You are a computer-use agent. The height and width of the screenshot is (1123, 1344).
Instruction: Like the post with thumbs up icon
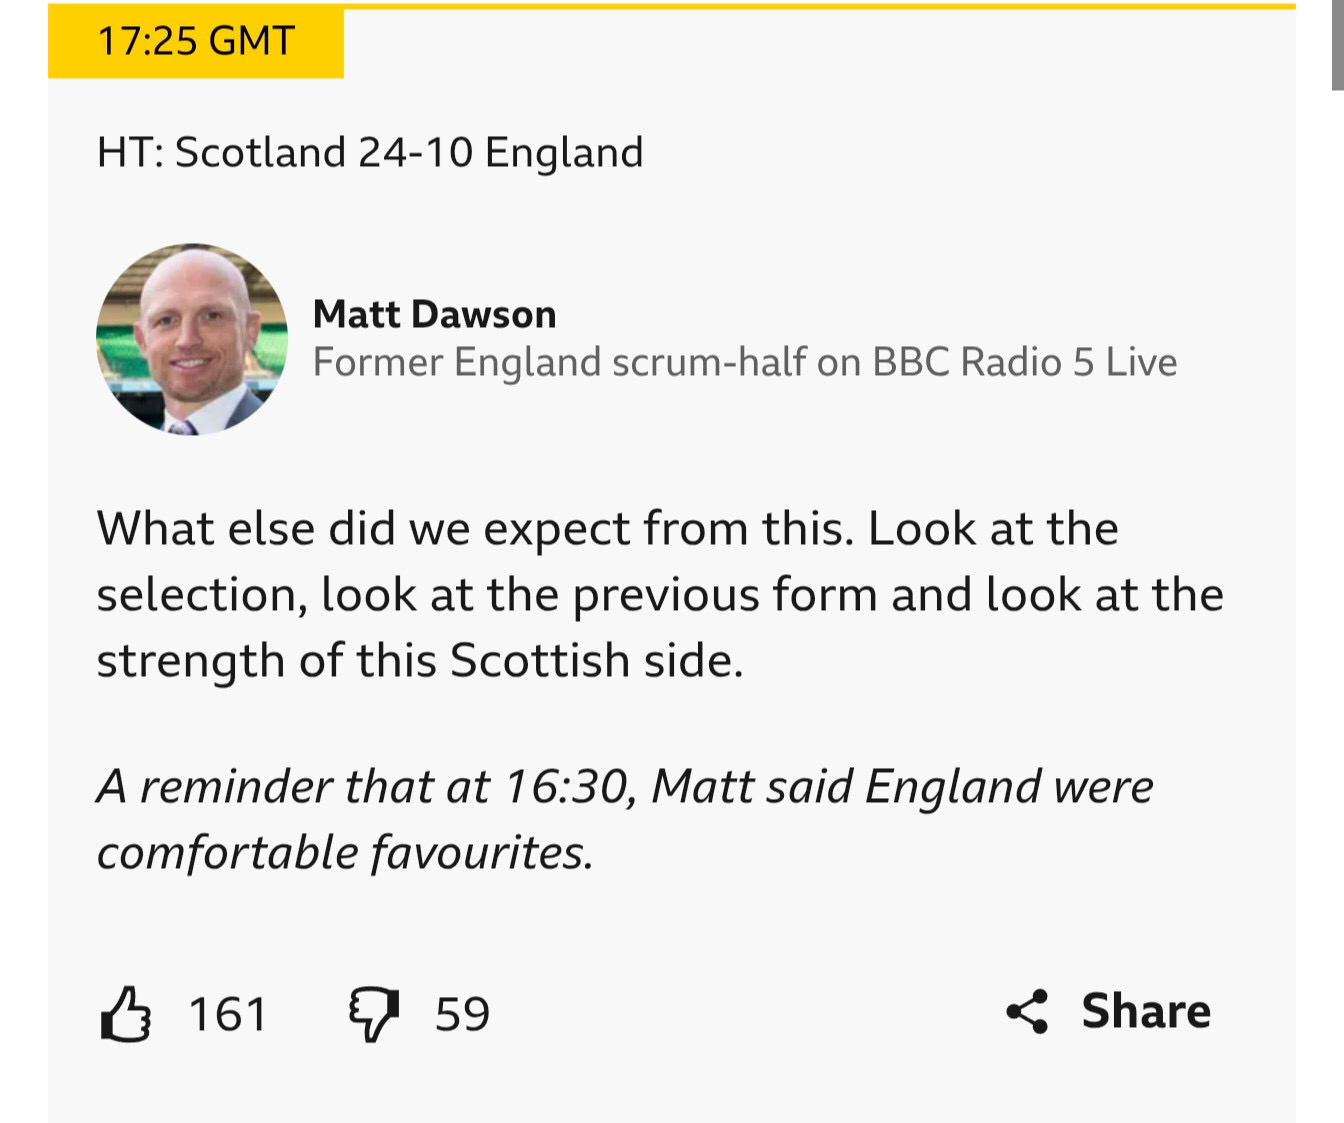coord(126,1014)
